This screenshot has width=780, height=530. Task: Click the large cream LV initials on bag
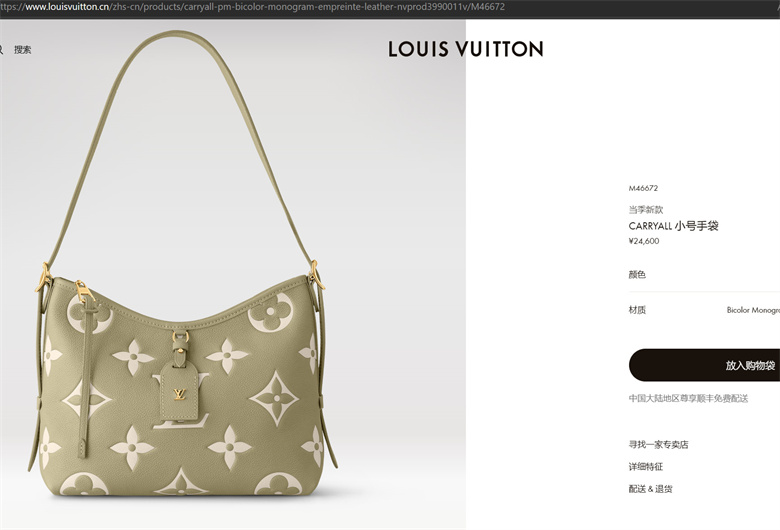tap(181, 400)
